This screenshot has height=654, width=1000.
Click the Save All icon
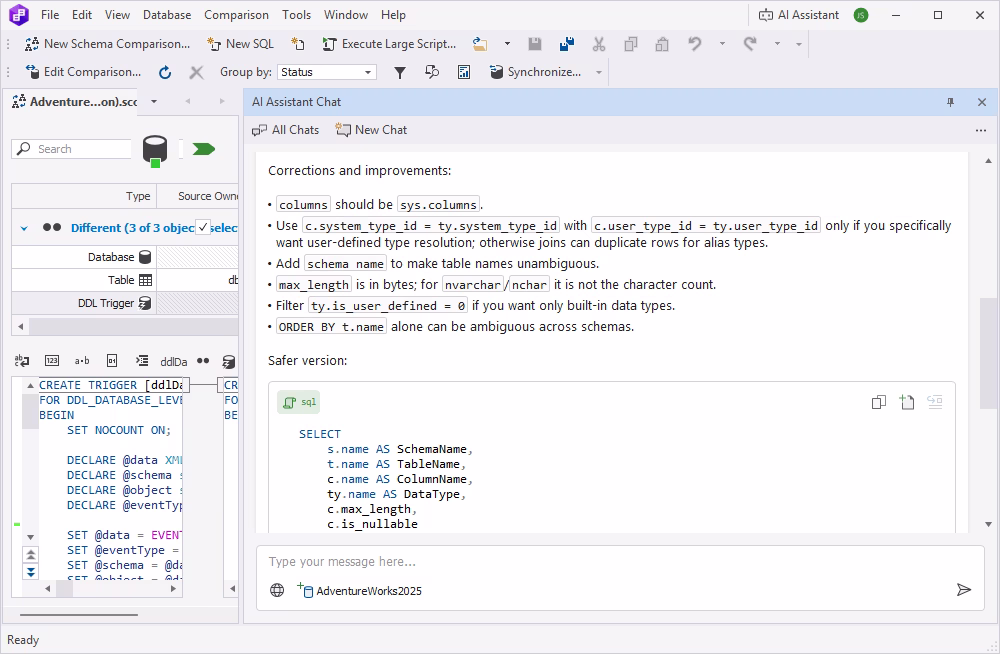(566, 44)
